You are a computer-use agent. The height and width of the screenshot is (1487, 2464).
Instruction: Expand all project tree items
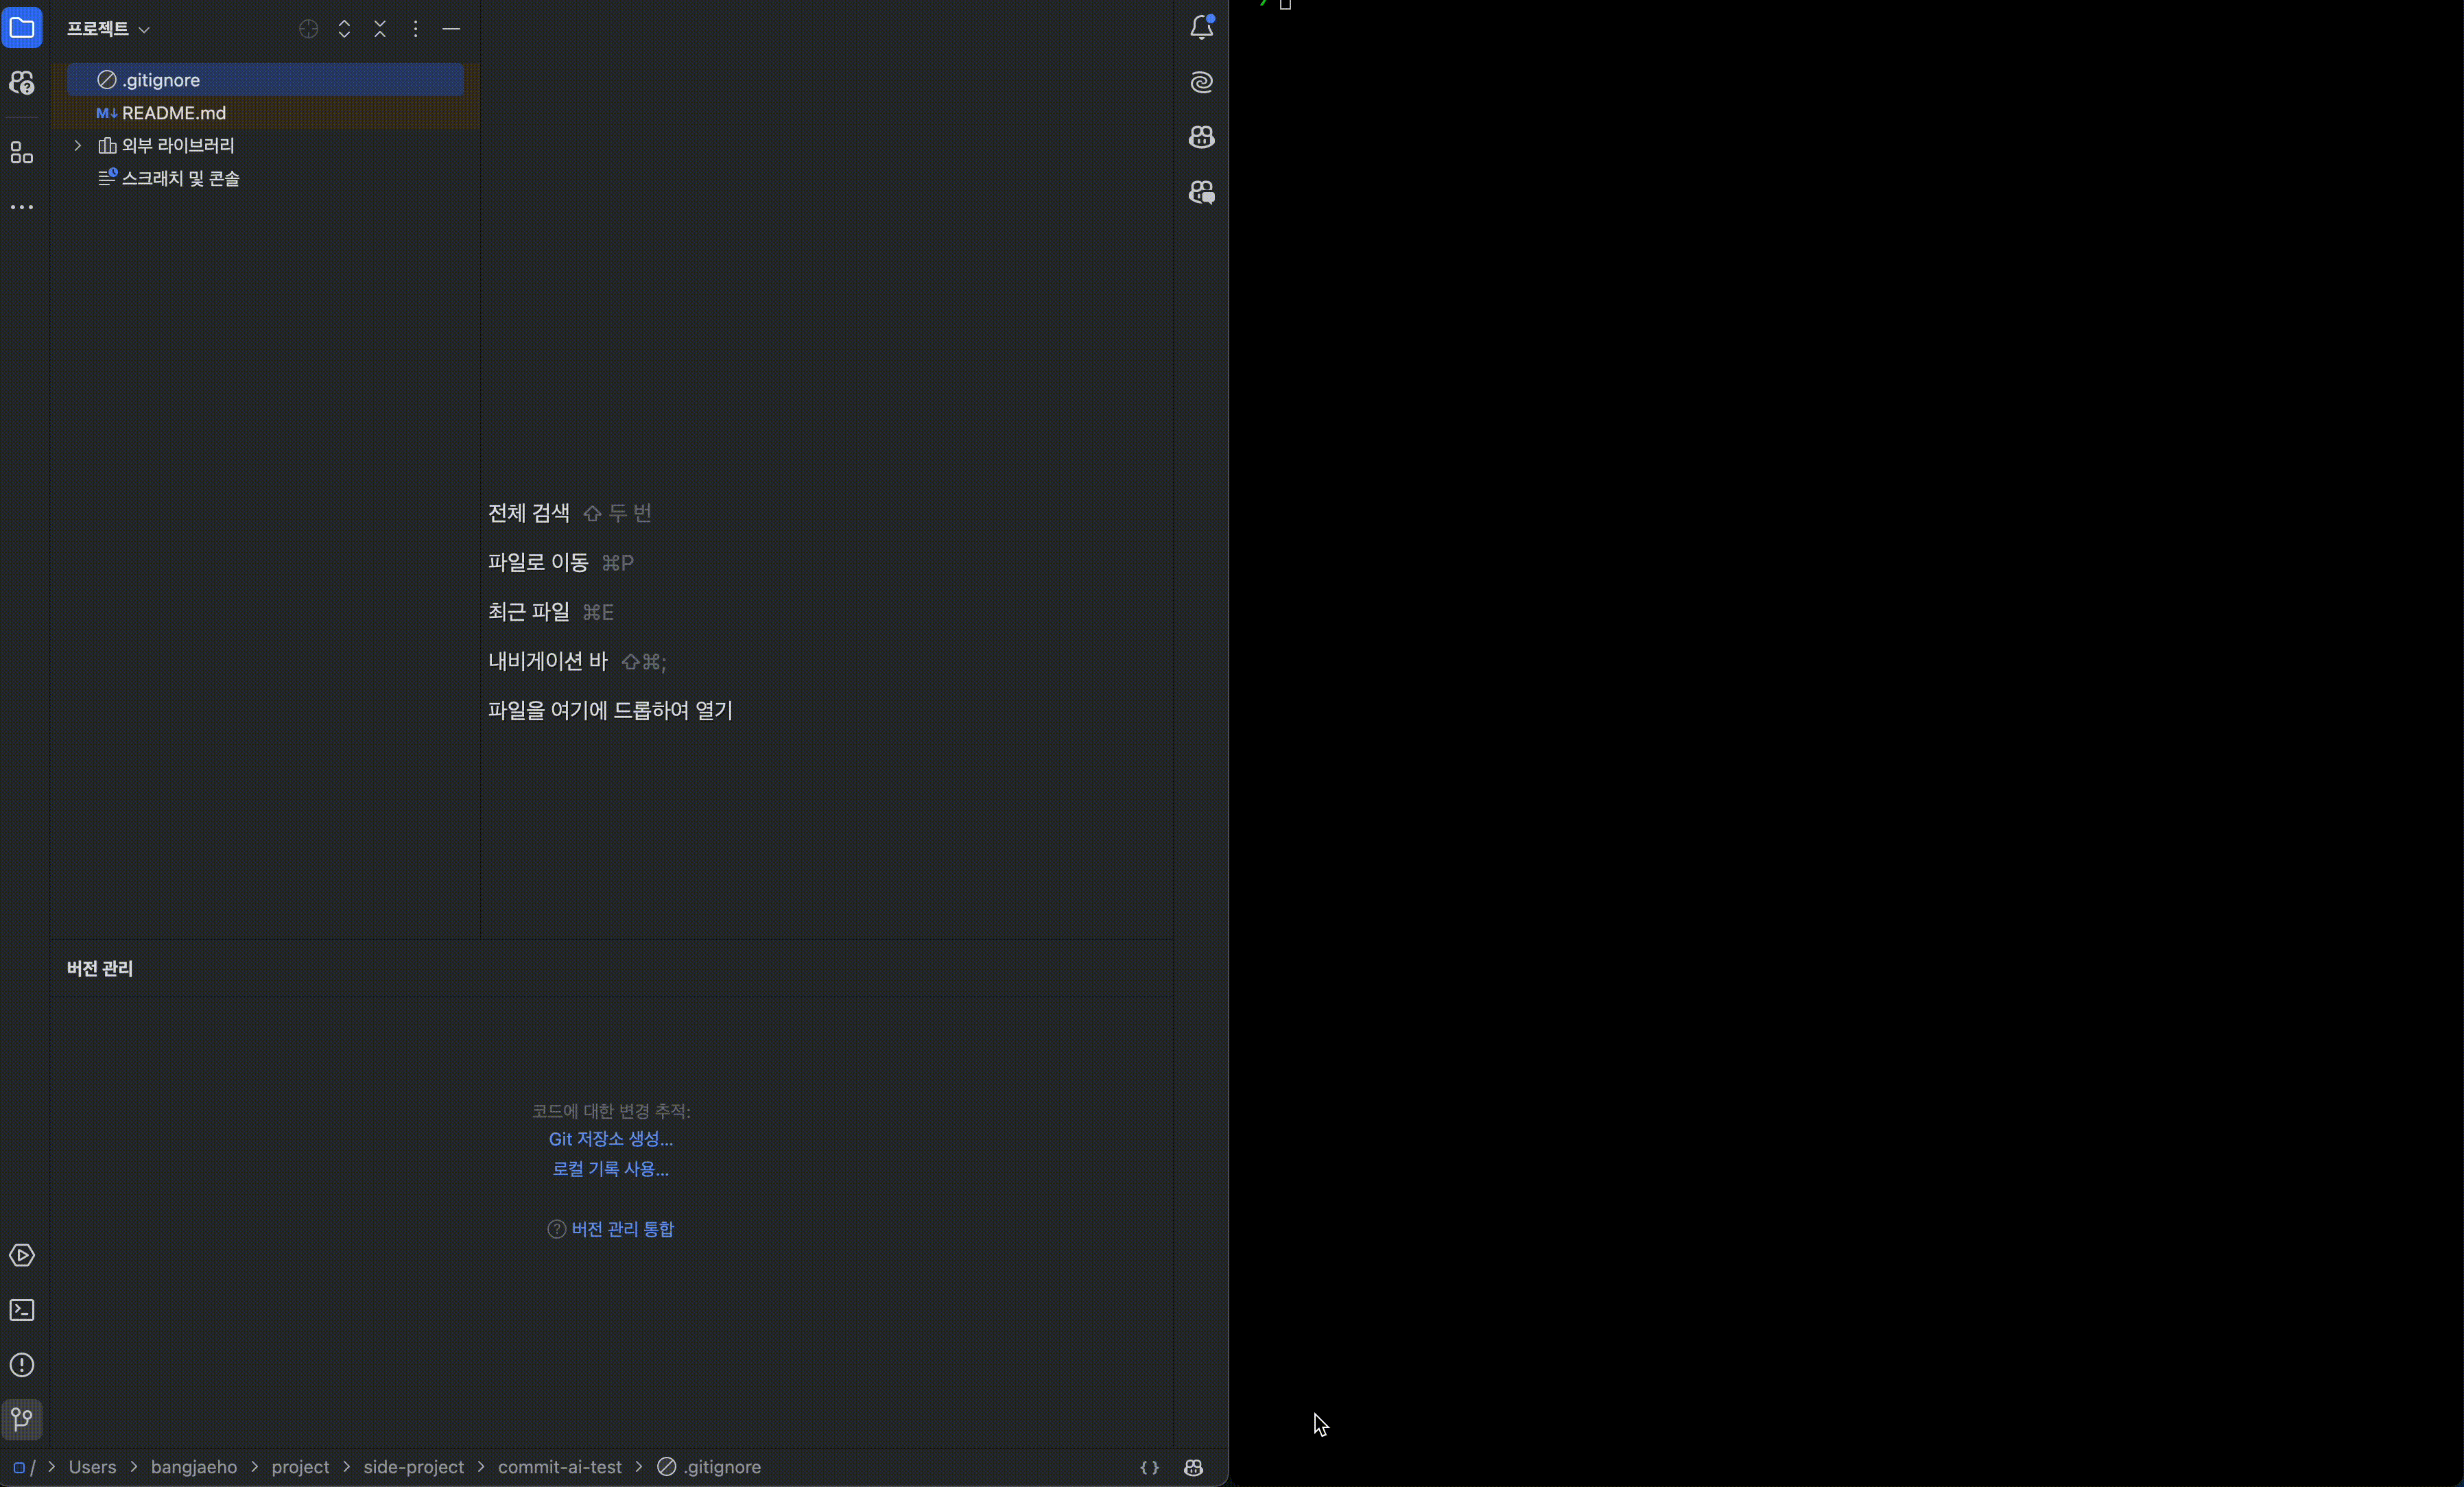pyautogui.click(x=344, y=29)
